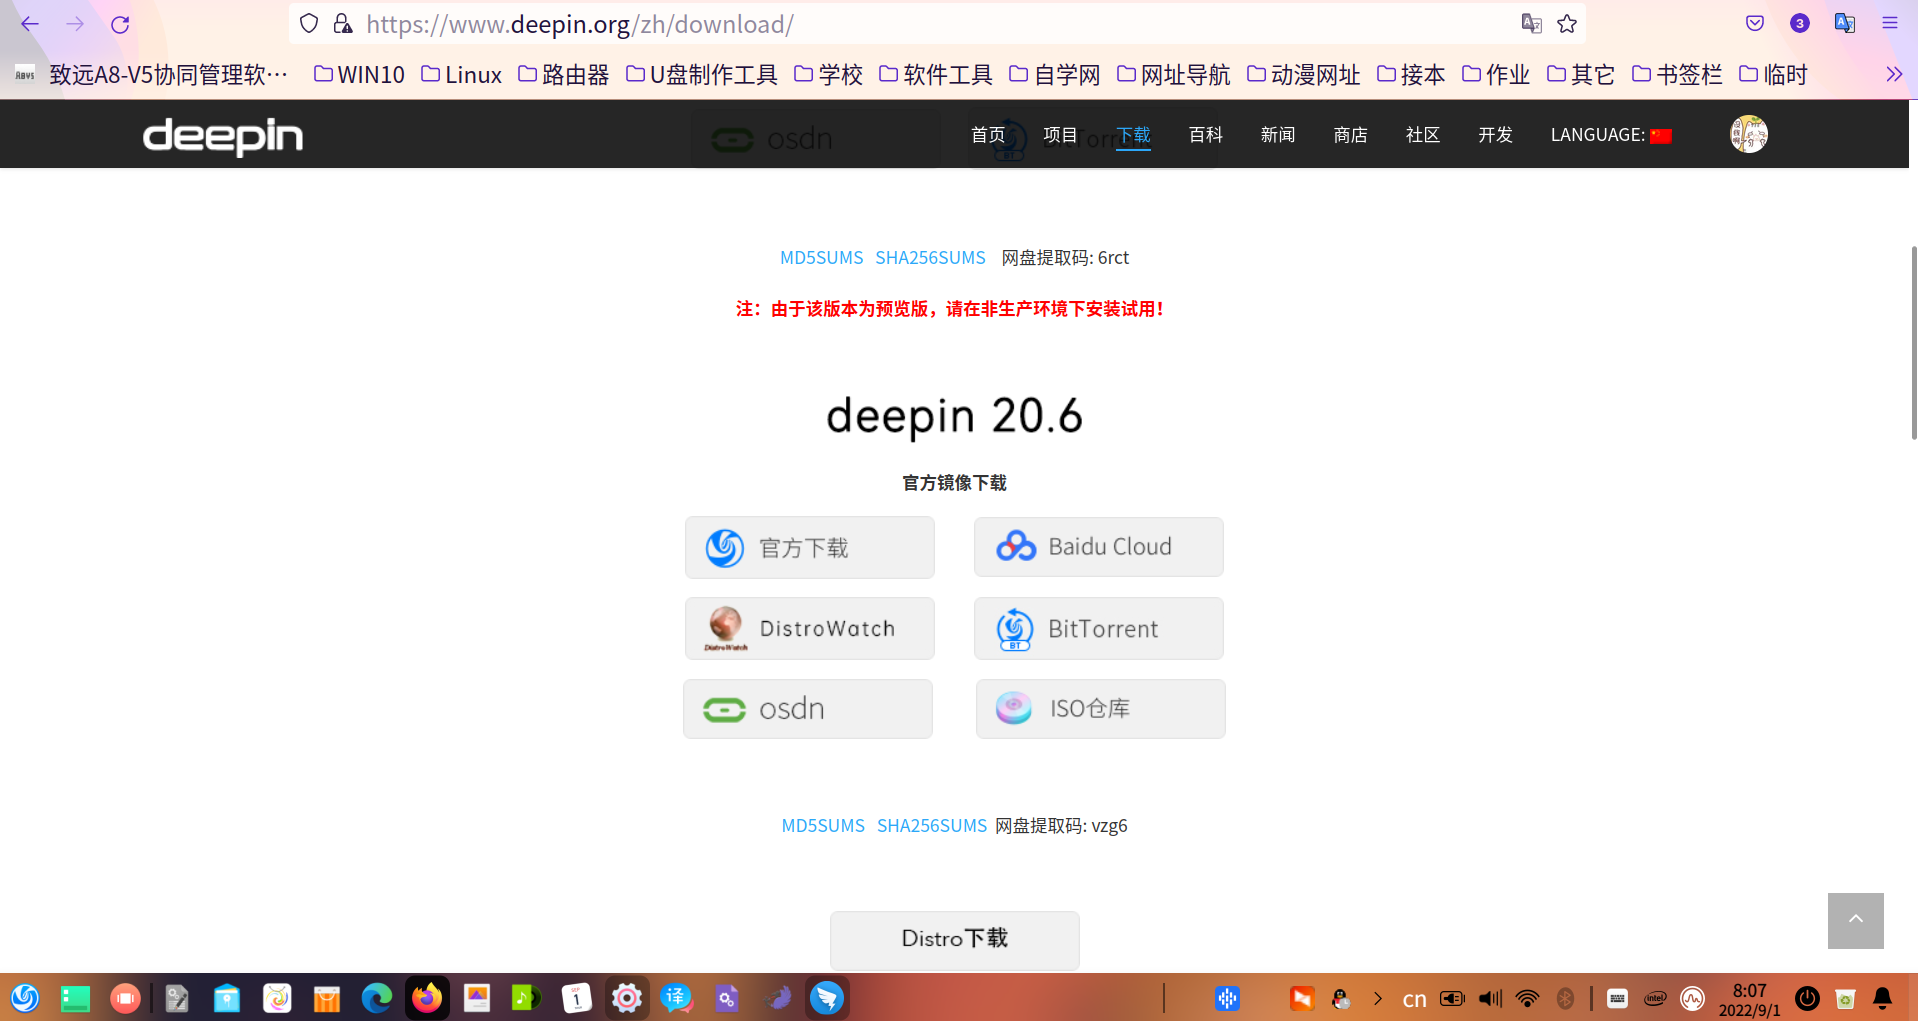Screen dimensions: 1918x1021
Task: Launch the deepin Translate app
Action: 677,998
